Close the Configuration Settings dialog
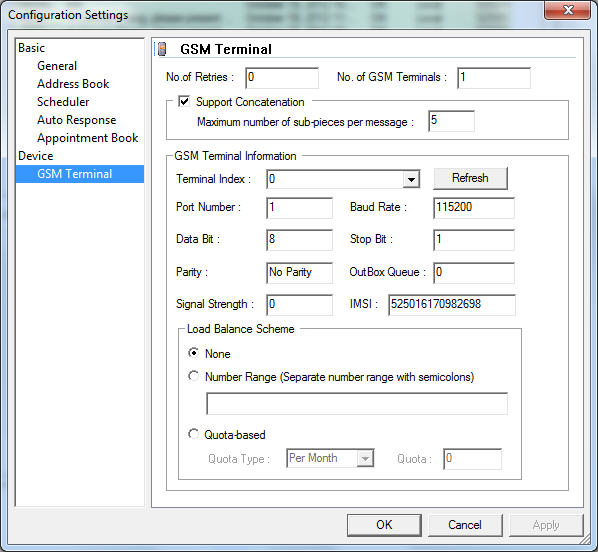This screenshot has height=552, width=598. click(567, 10)
